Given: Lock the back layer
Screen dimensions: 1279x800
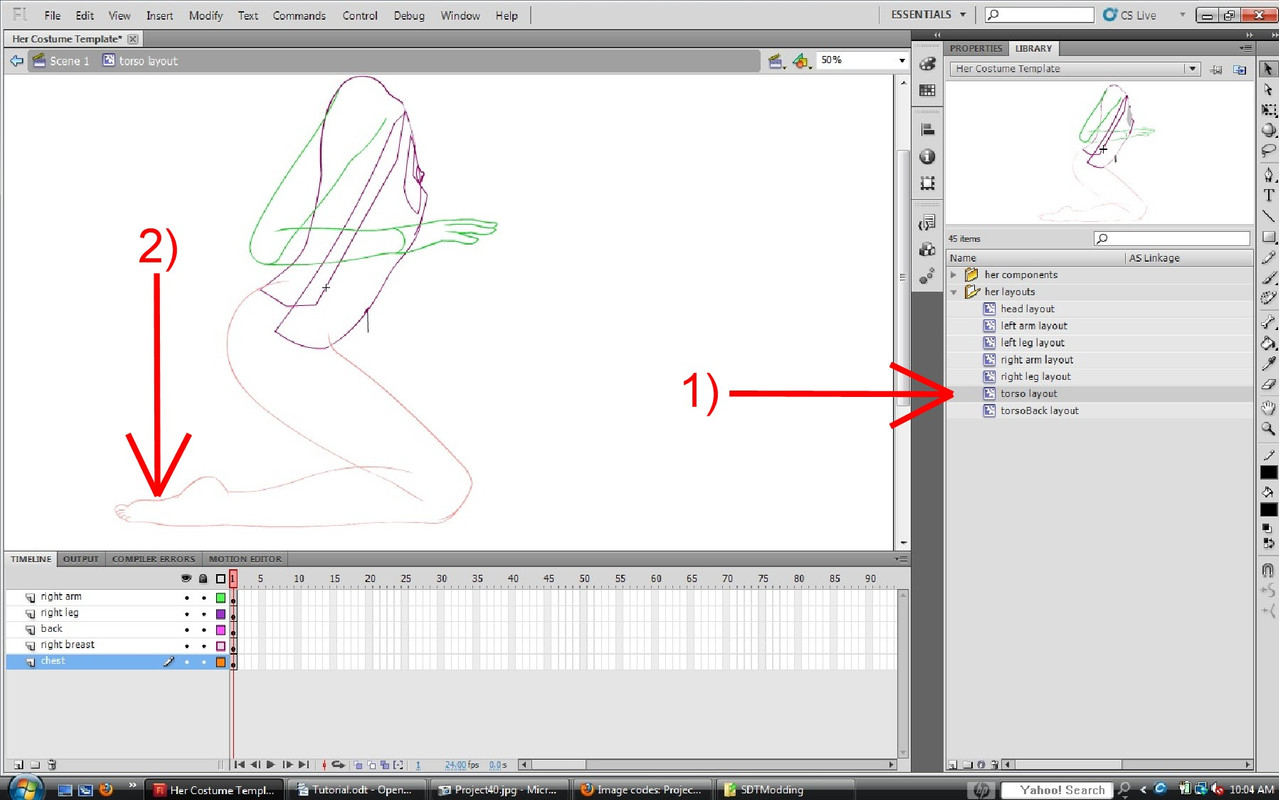Looking at the screenshot, I should click(x=203, y=629).
